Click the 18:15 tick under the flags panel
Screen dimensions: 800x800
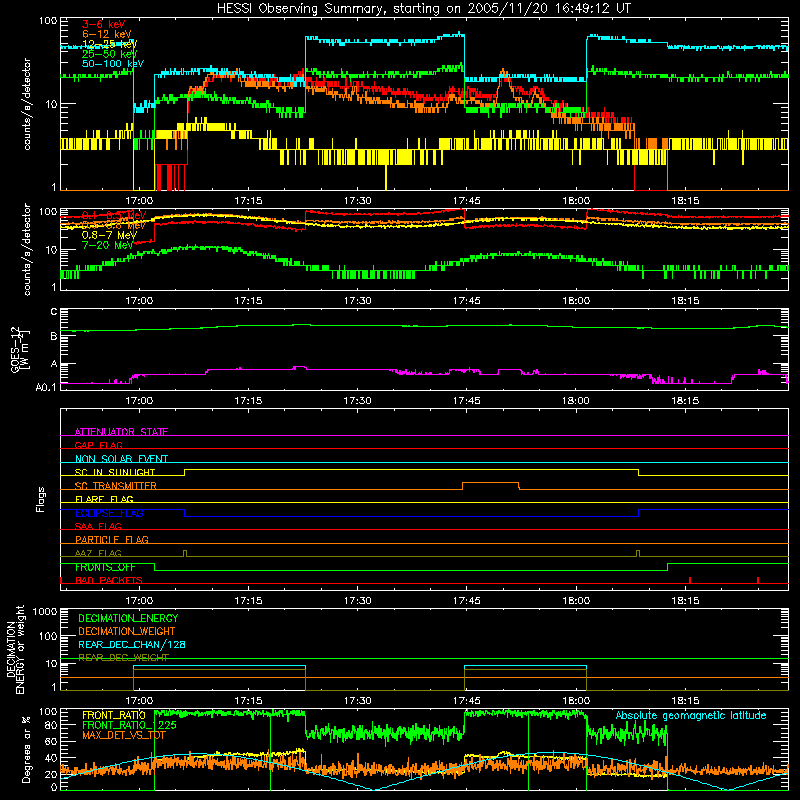pyautogui.click(x=685, y=601)
